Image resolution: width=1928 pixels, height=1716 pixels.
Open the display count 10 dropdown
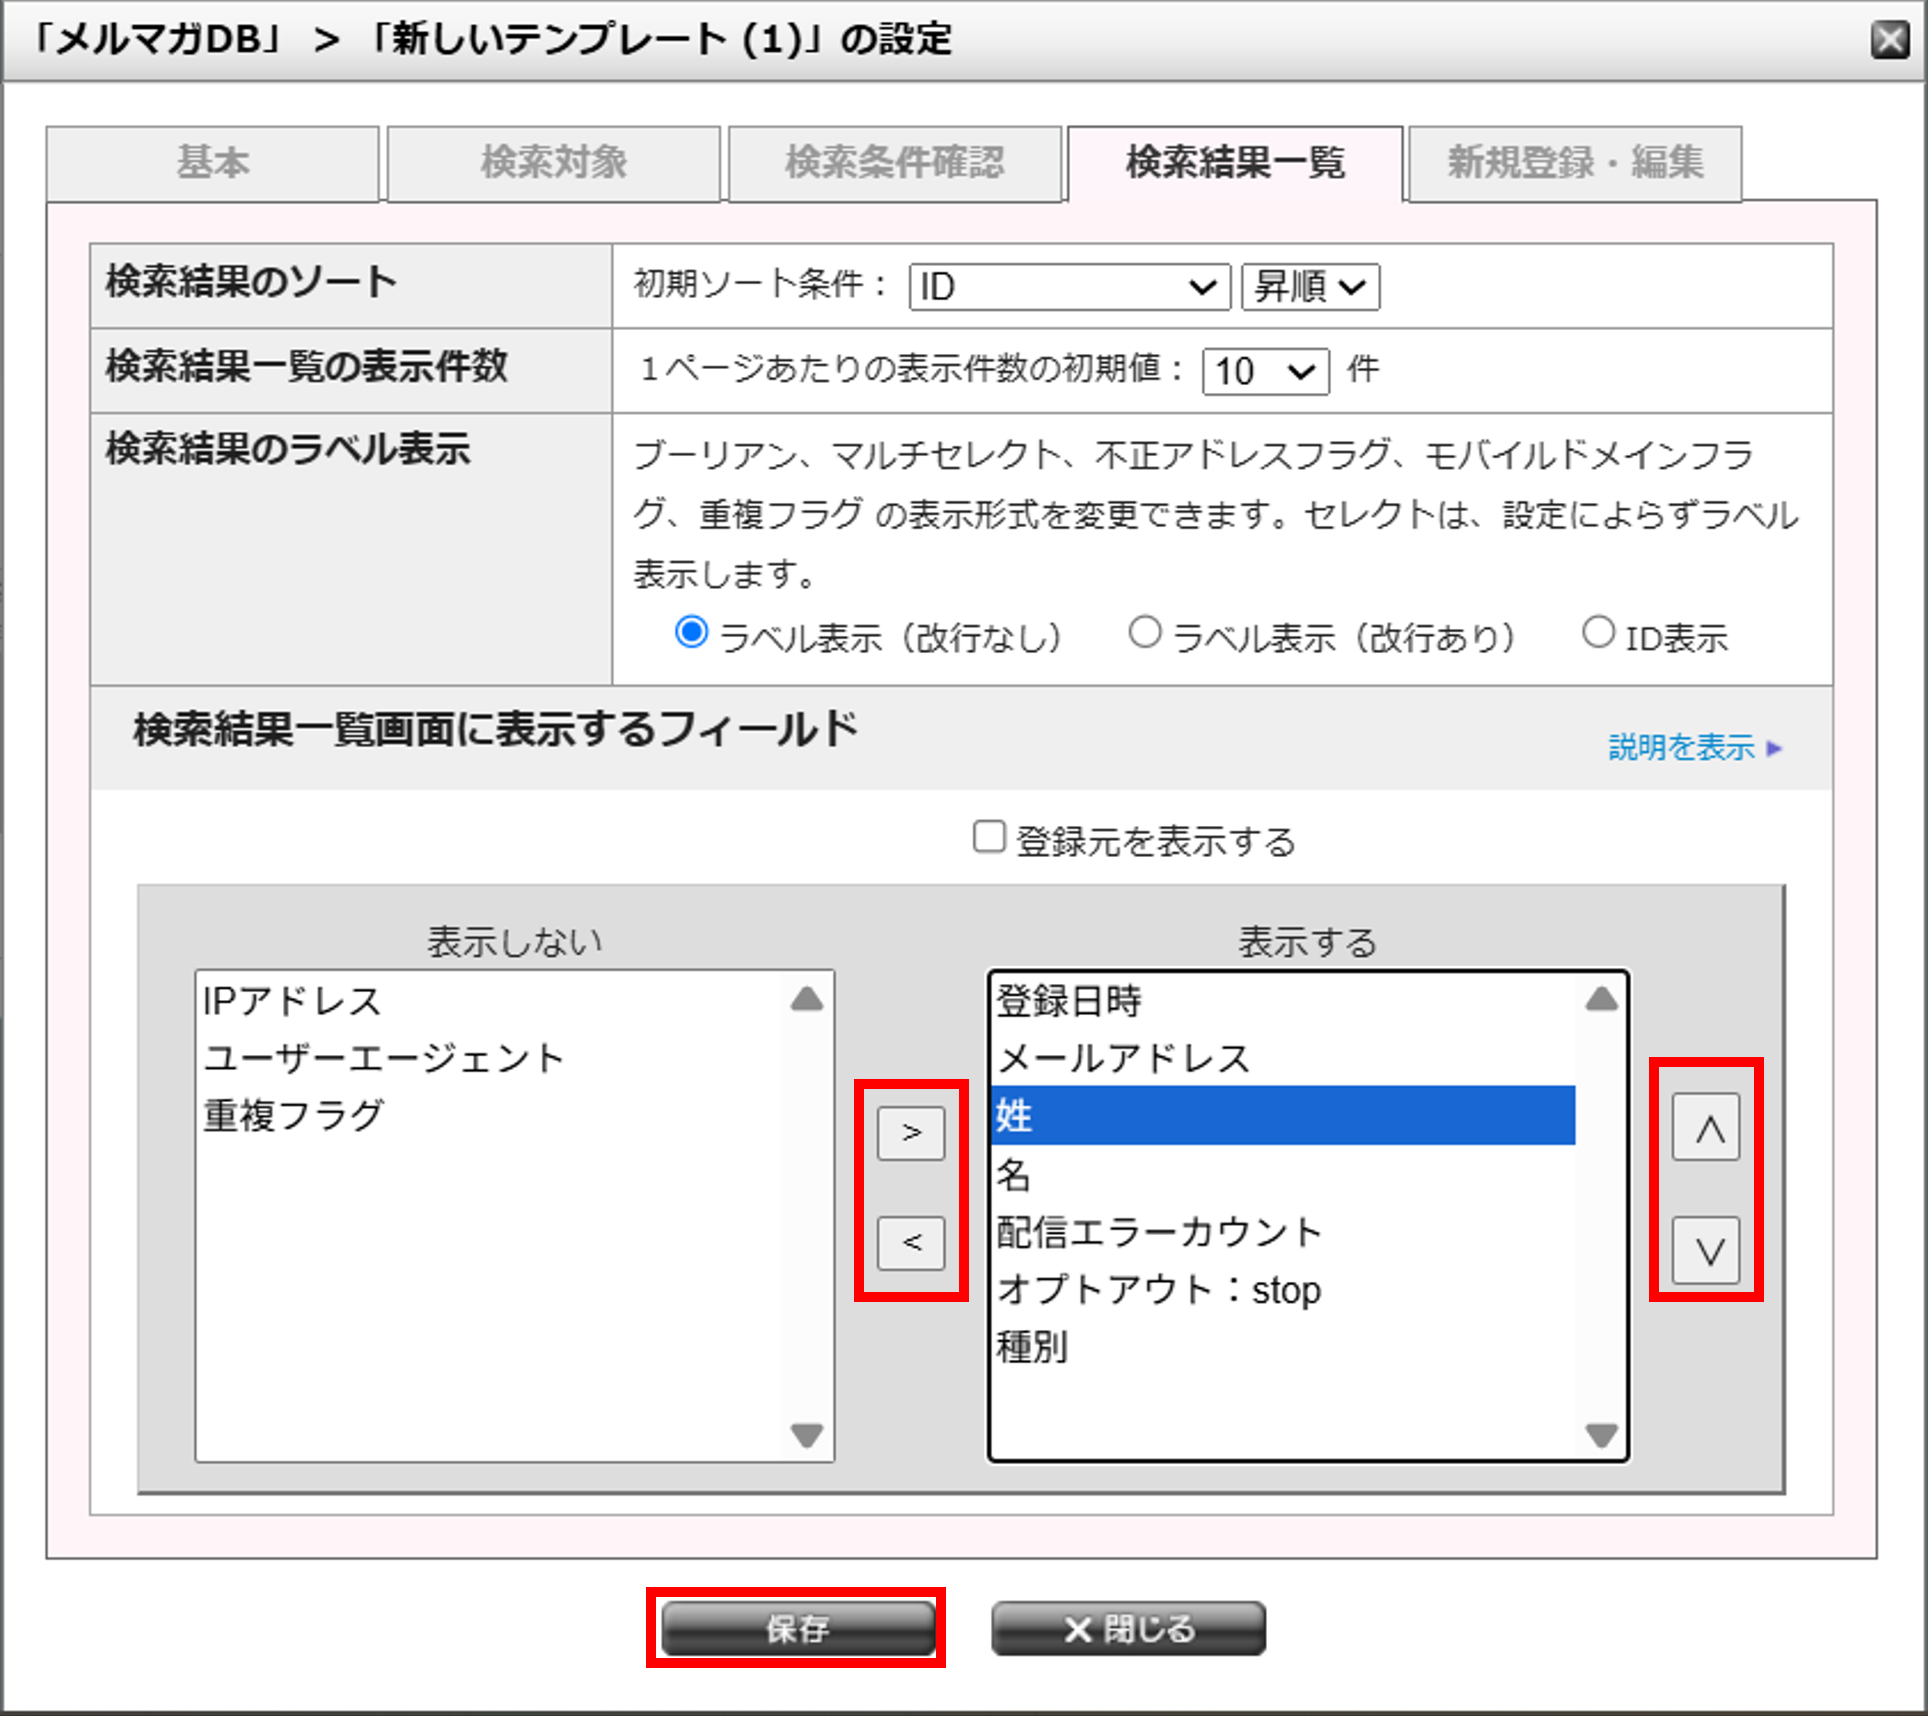(1264, 371)
